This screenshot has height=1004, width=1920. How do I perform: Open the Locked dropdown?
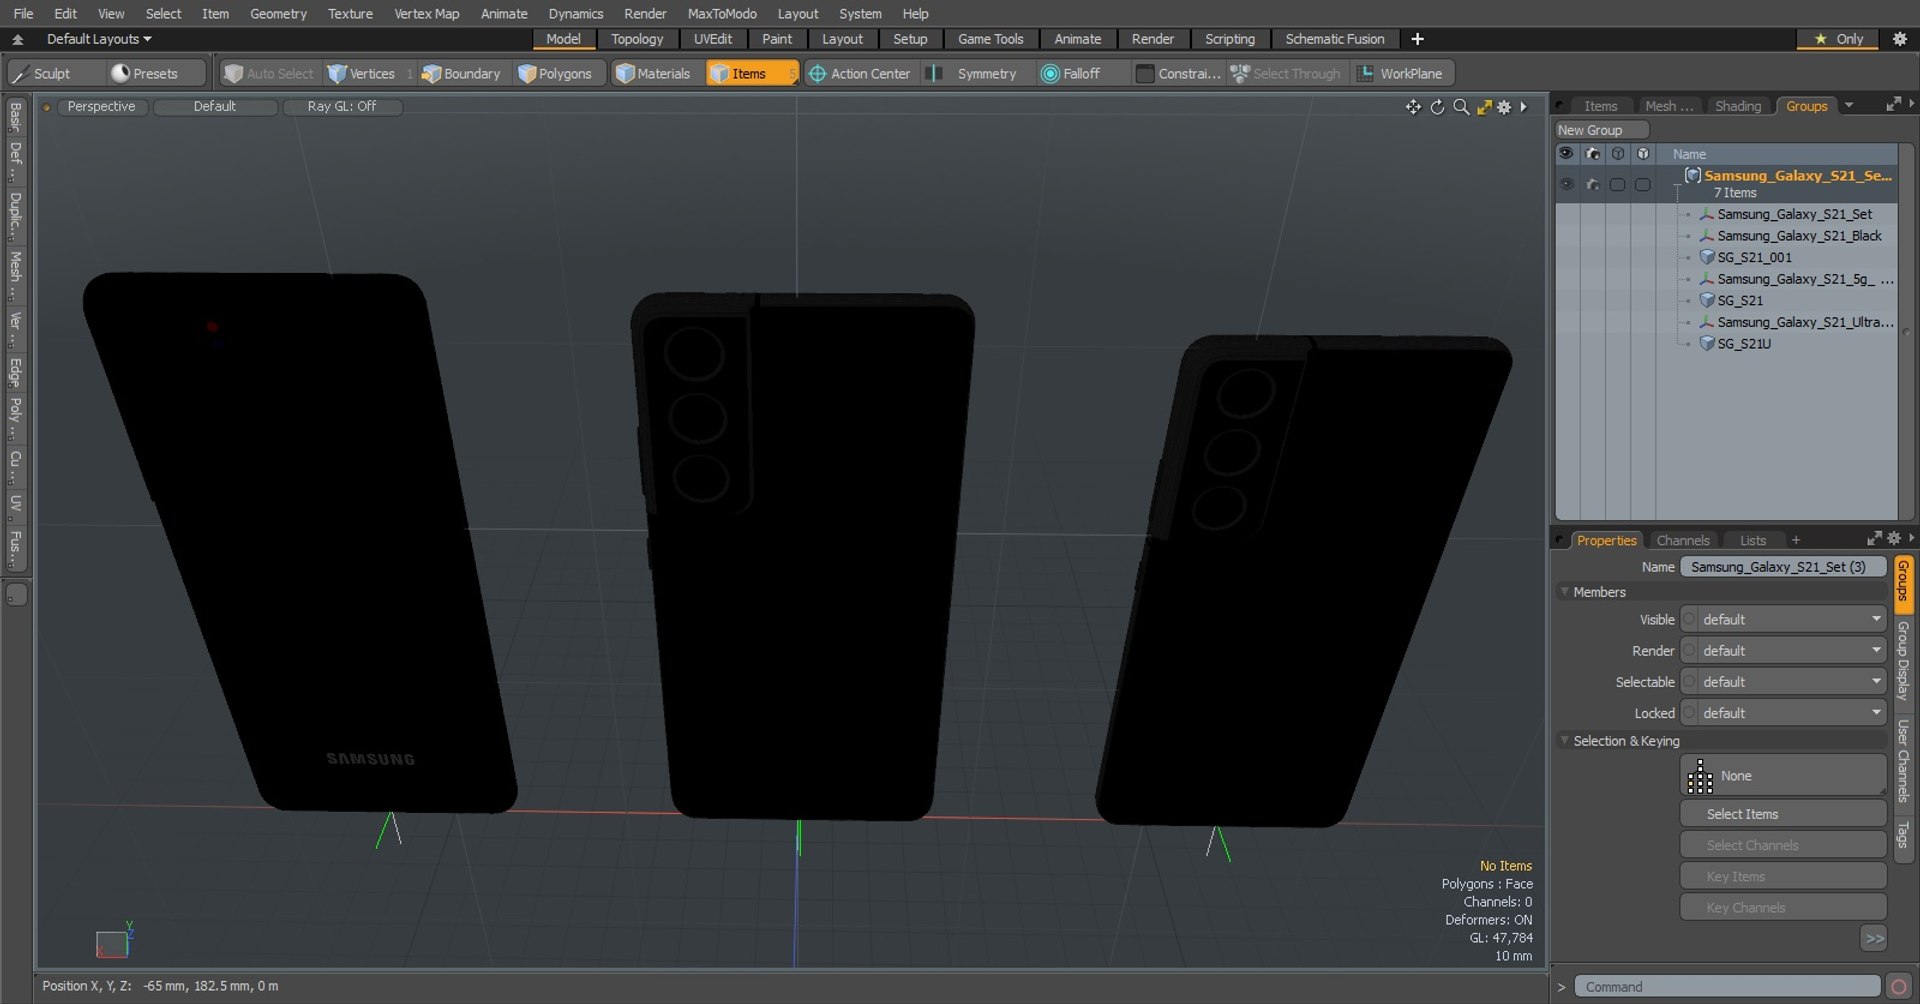coord(1784,713)
